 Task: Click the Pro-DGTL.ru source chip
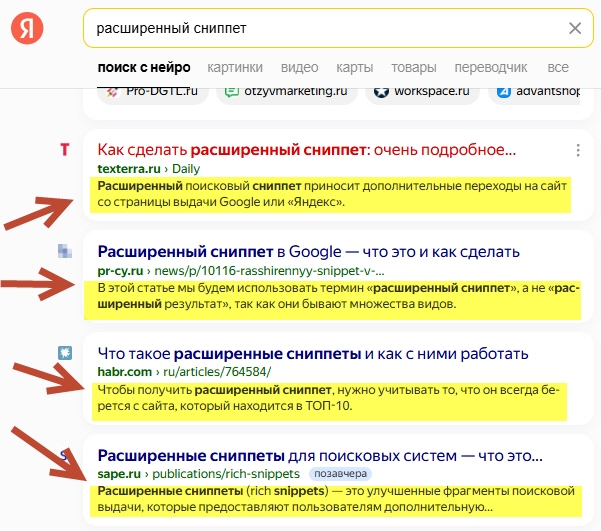[153, 93]
